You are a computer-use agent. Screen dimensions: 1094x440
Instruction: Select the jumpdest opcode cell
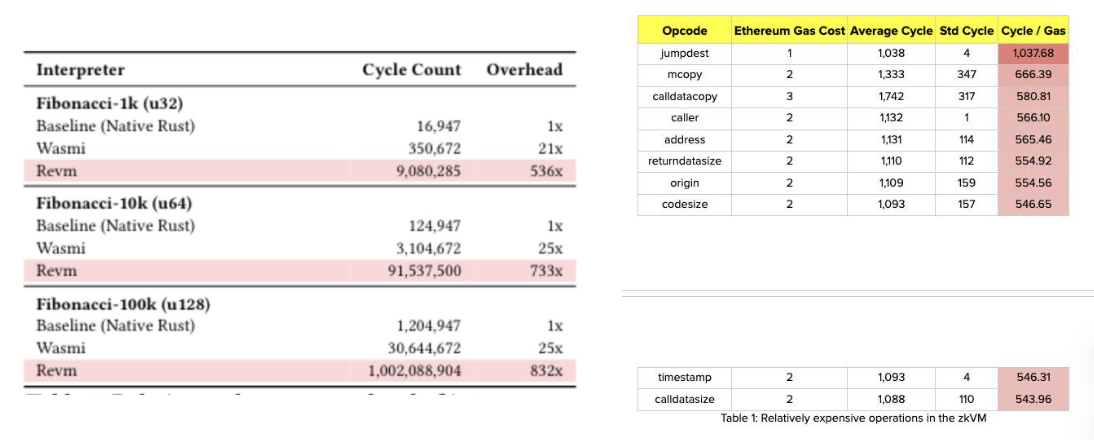pos(685,52)
